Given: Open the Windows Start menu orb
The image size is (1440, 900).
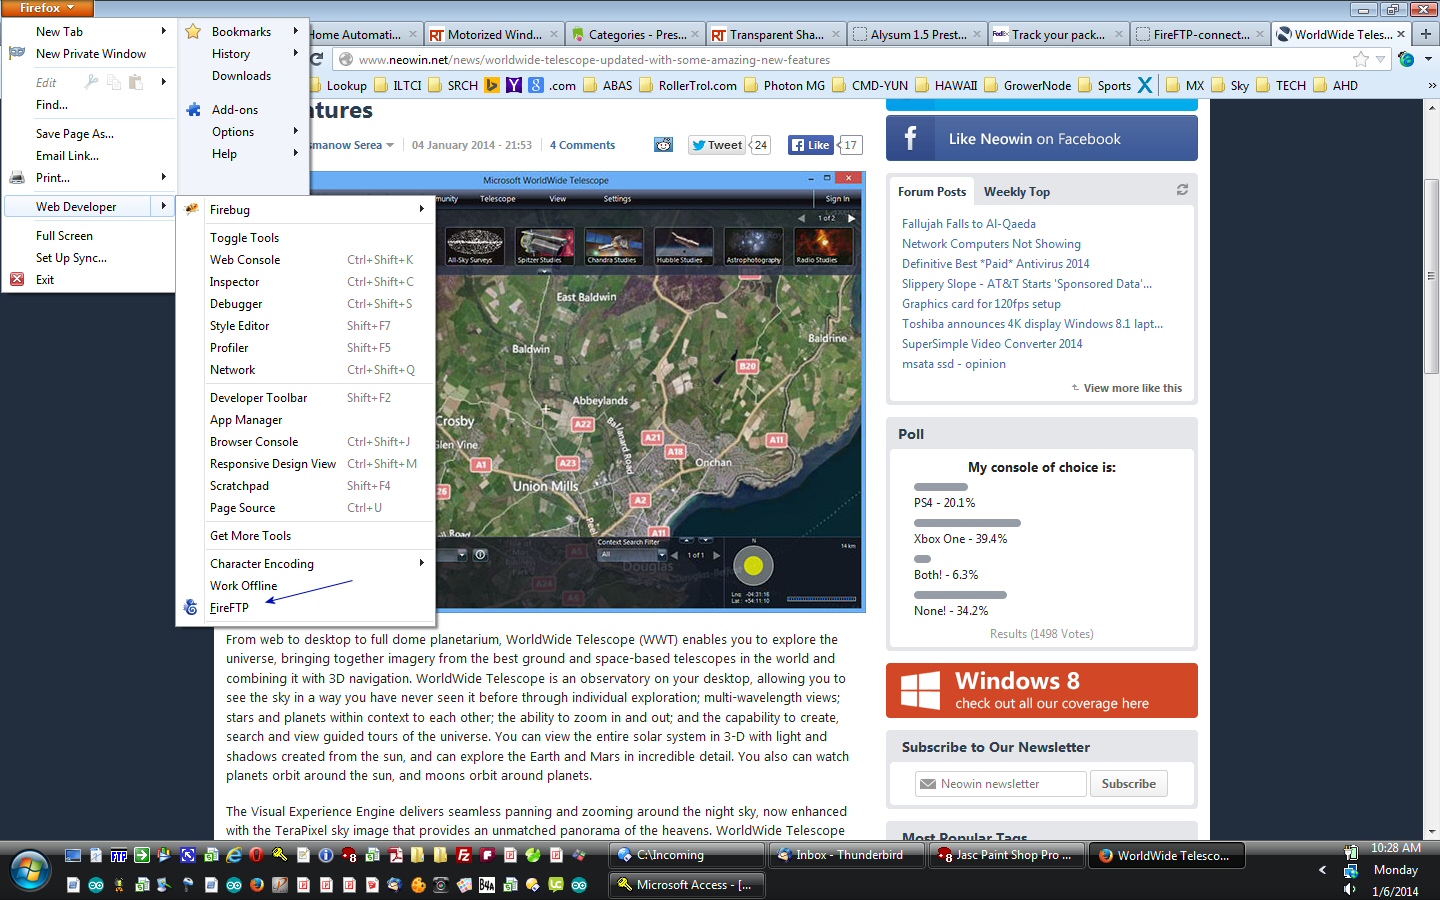Looking at the screenshot, I should coord(28,871).
